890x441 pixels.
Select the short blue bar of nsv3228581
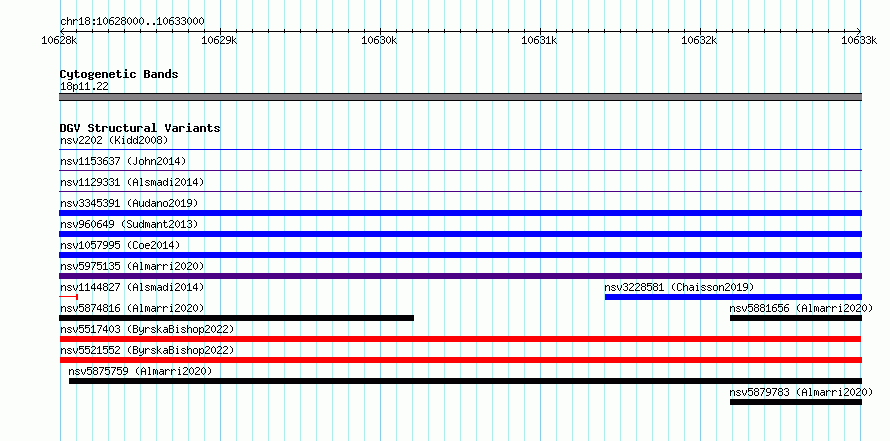click(733, 297)
